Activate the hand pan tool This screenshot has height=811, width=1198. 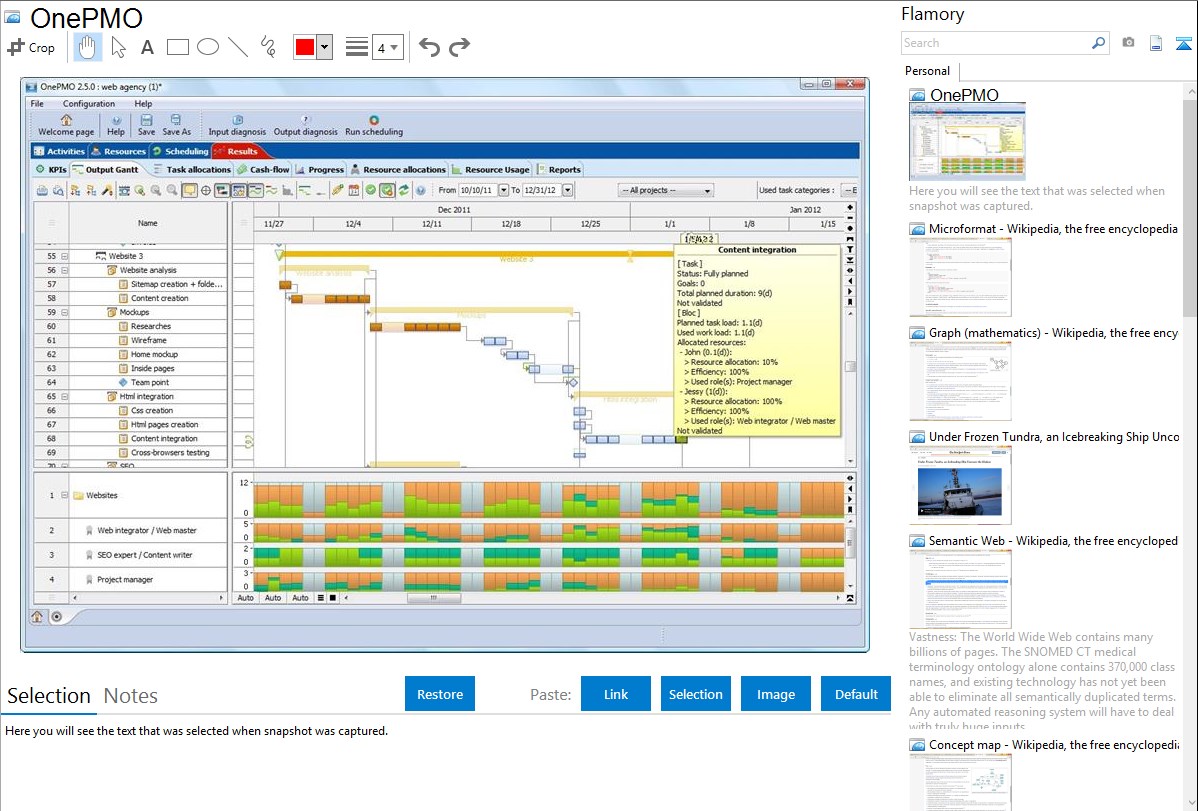point(87,47)
